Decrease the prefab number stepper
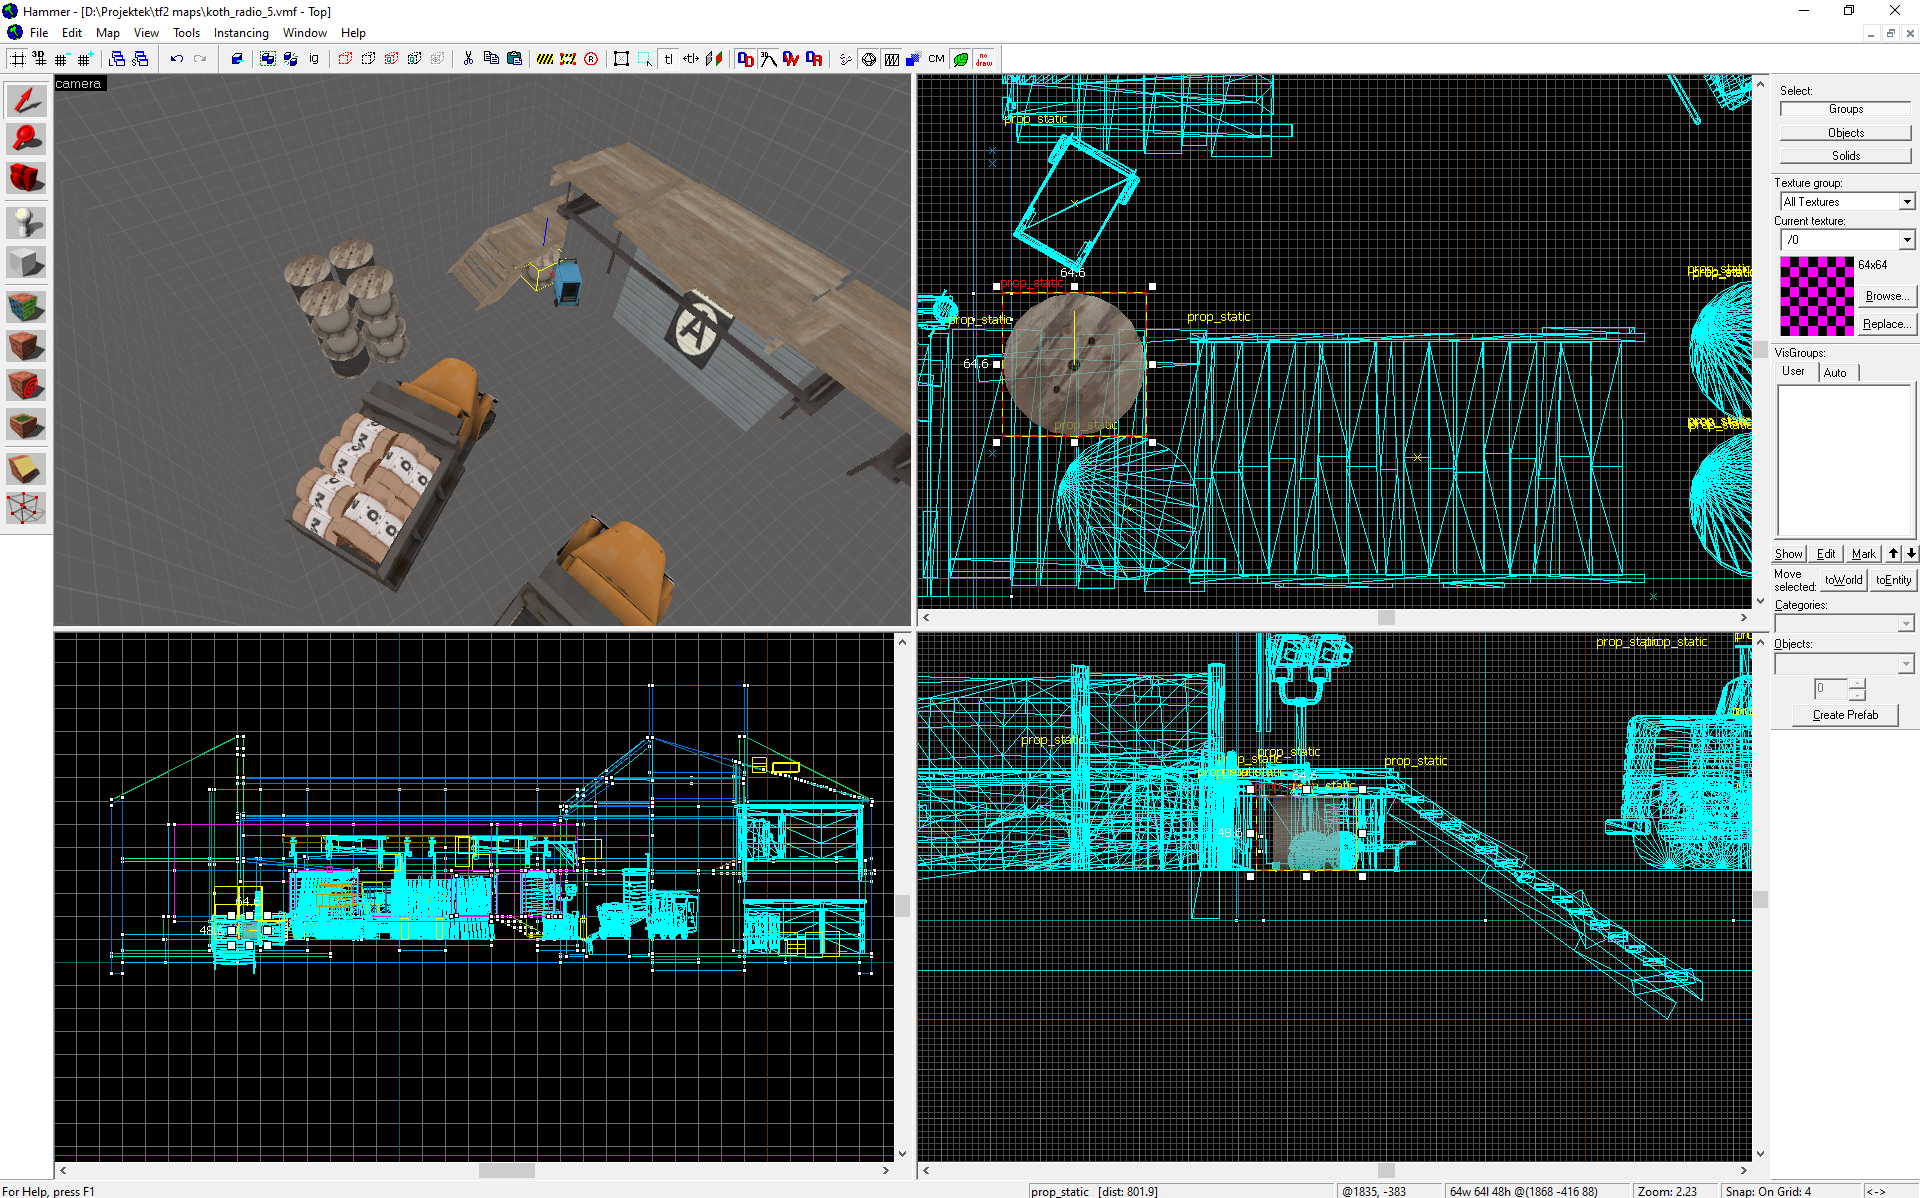The height and width of the screenshot is (1198, 1920). (x=1857, y=694)
